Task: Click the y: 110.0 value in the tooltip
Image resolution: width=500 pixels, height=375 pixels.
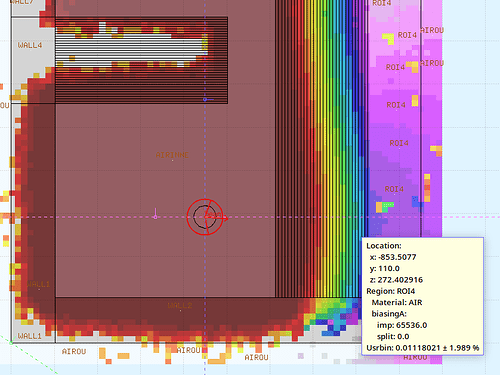Action: [384, 268]
